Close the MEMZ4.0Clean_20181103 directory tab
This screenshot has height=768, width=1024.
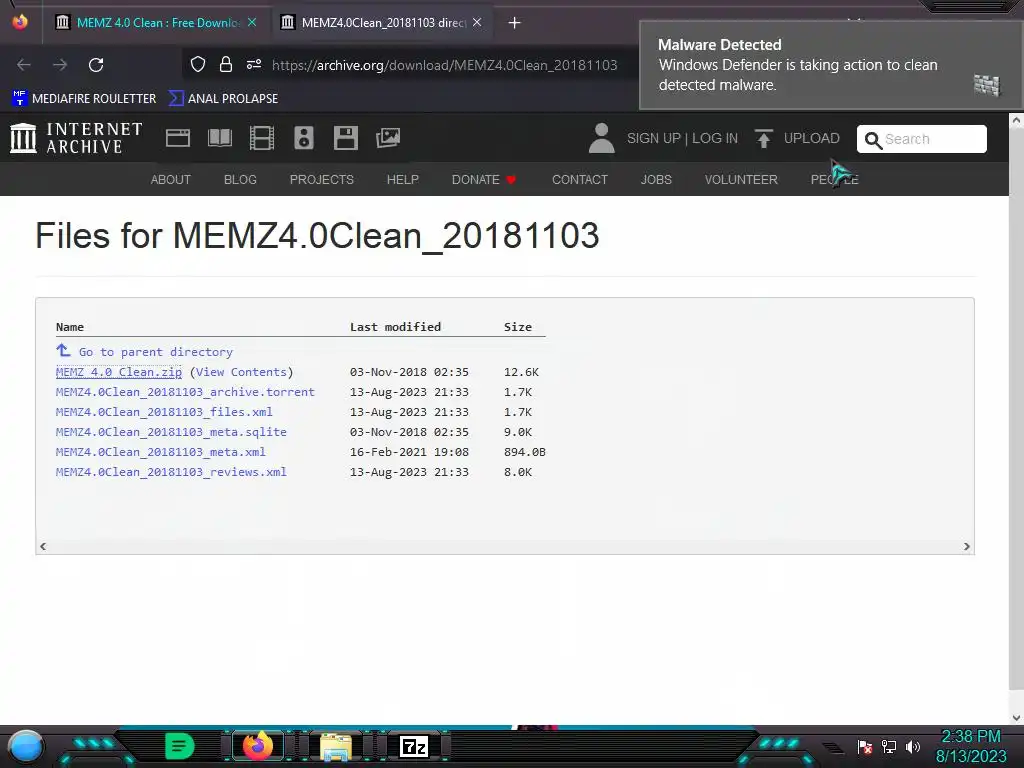click(x=477, y=22)
